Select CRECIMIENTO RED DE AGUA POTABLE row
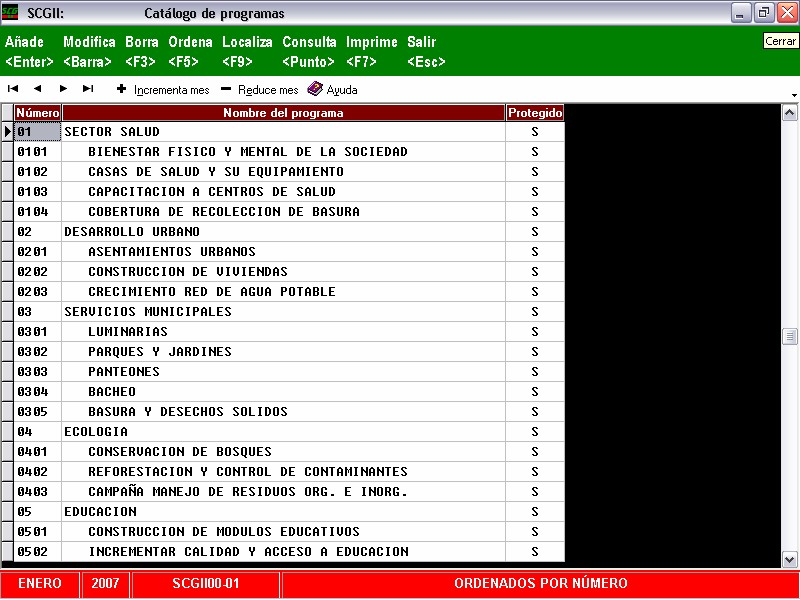 click(x=283, y=292)
